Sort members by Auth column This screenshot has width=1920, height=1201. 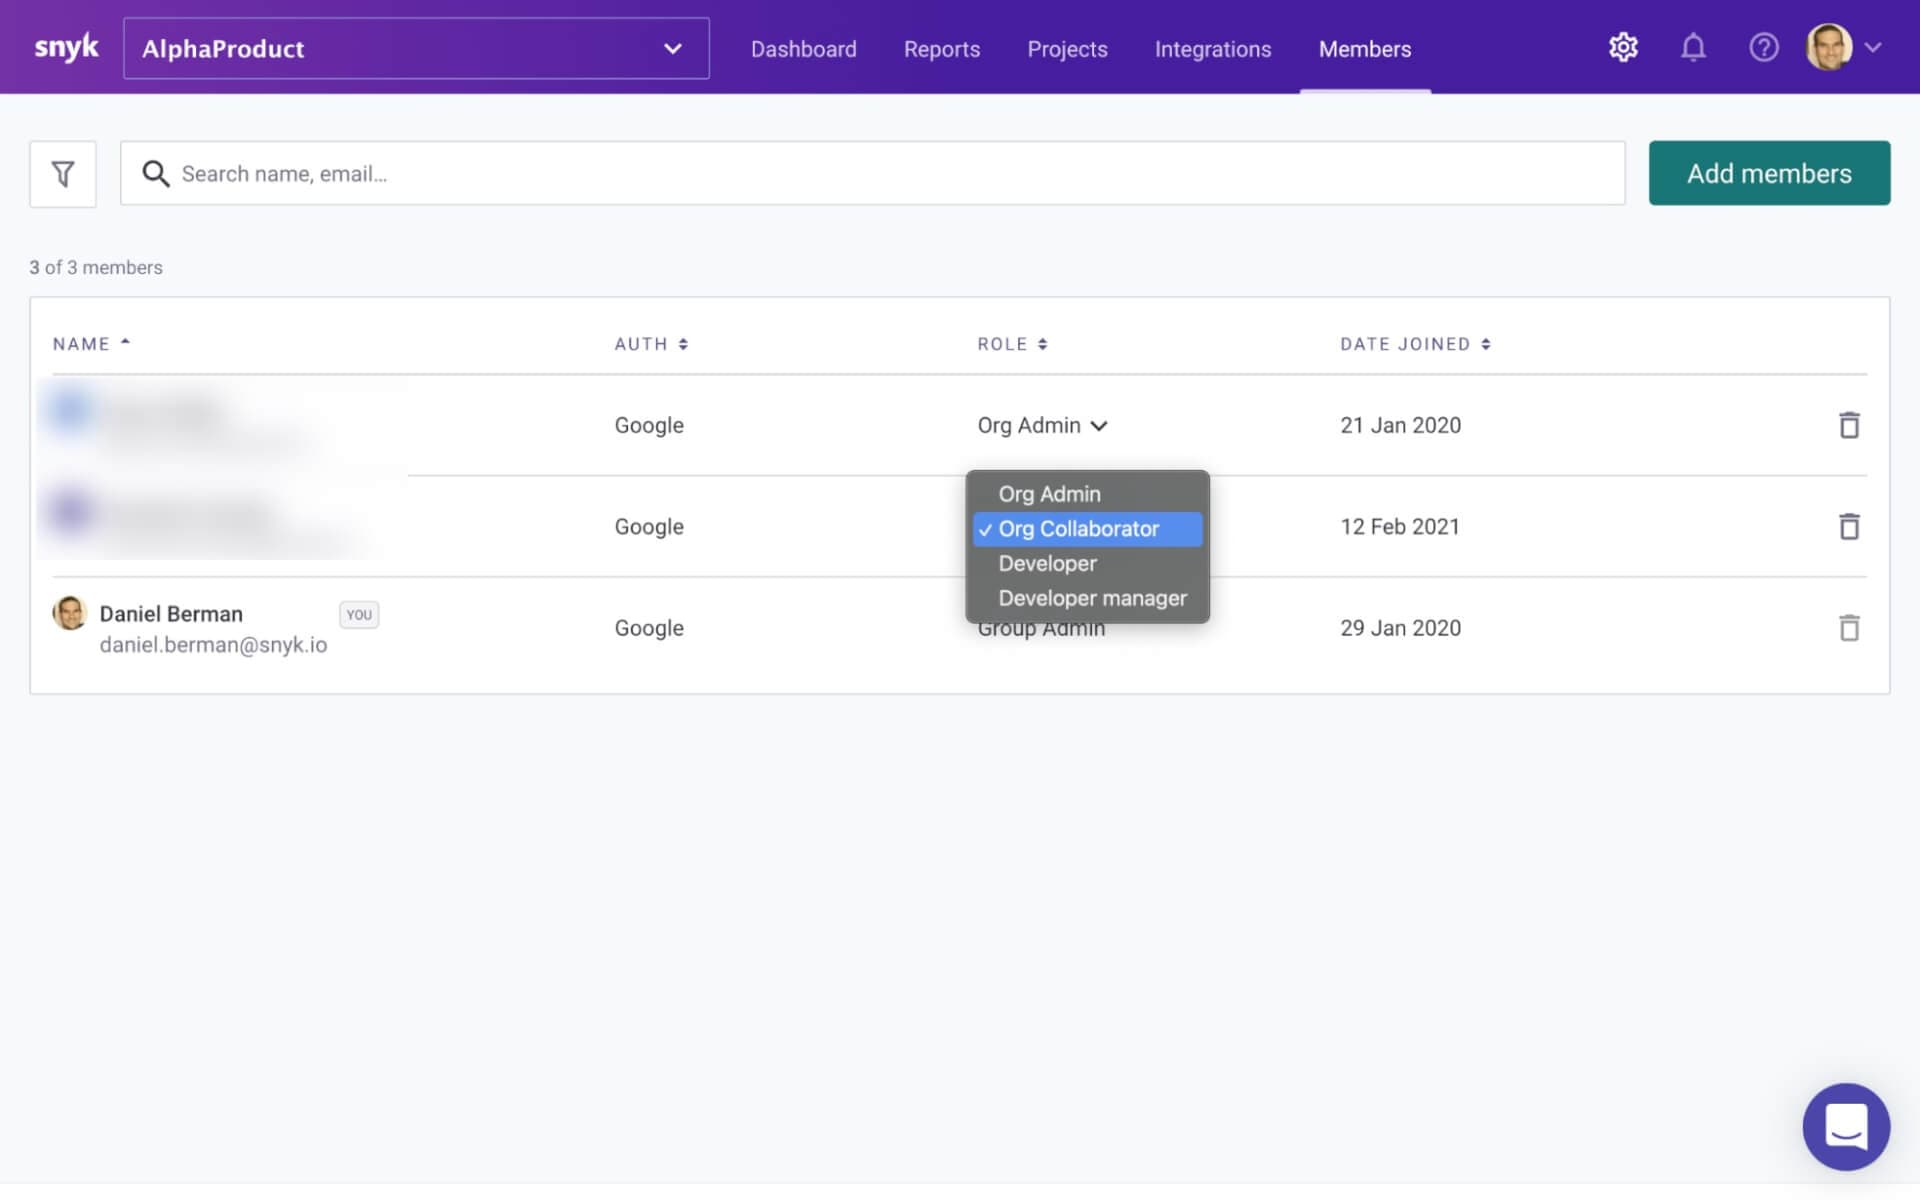point(651,344)
